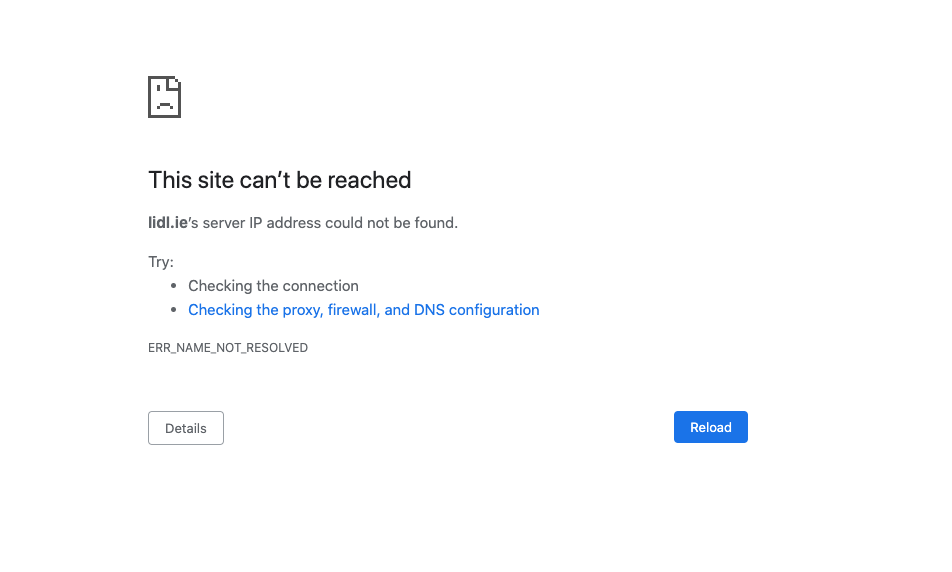Click the word 'firewall' in the blue link
This screenshot has height=572, width=952.
(x=352, y=310)
